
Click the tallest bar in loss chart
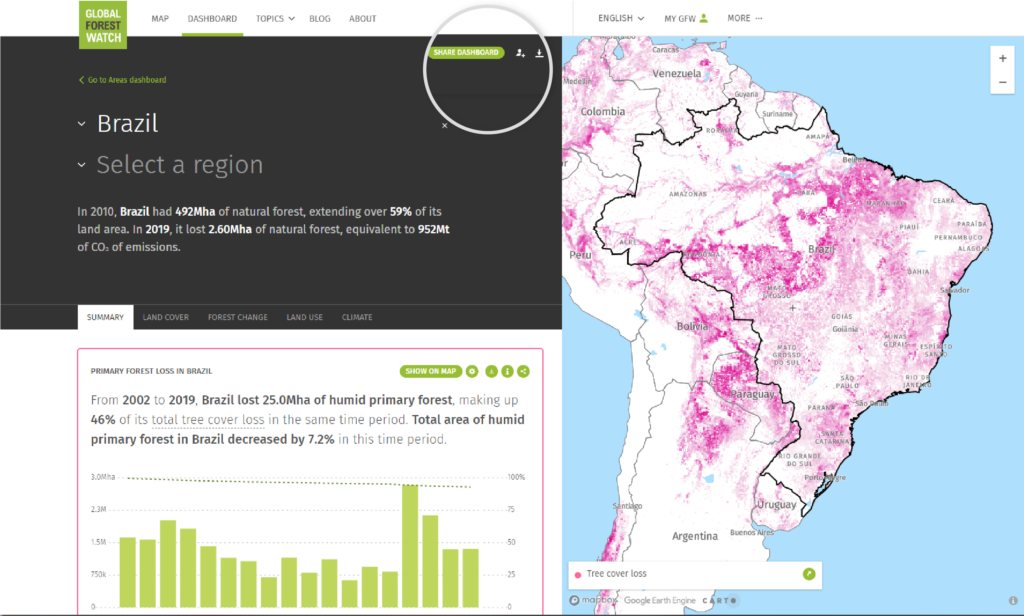410,546
